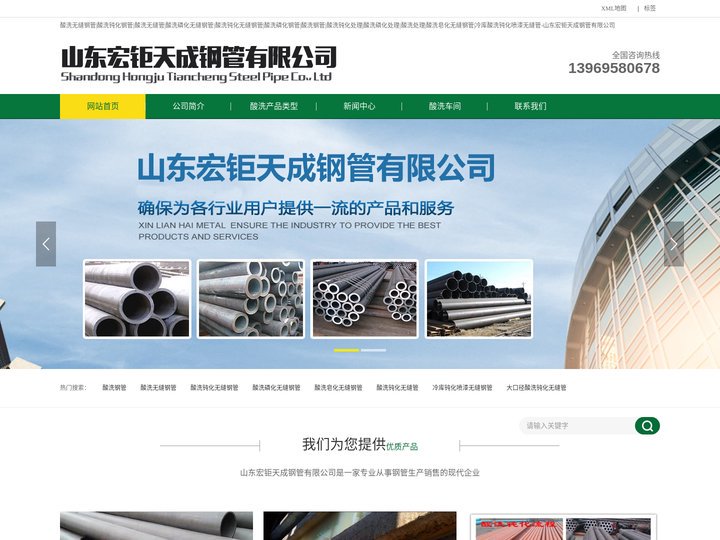
Task: Open the 公司简介 nav item
Action: 188,106
